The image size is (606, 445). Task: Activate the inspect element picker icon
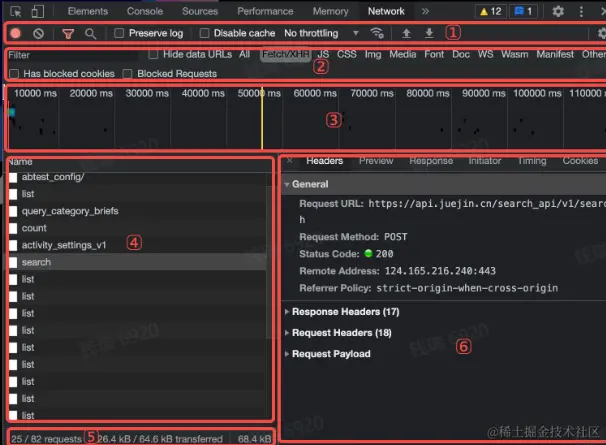pyautogui.click(x=15, y=12)
